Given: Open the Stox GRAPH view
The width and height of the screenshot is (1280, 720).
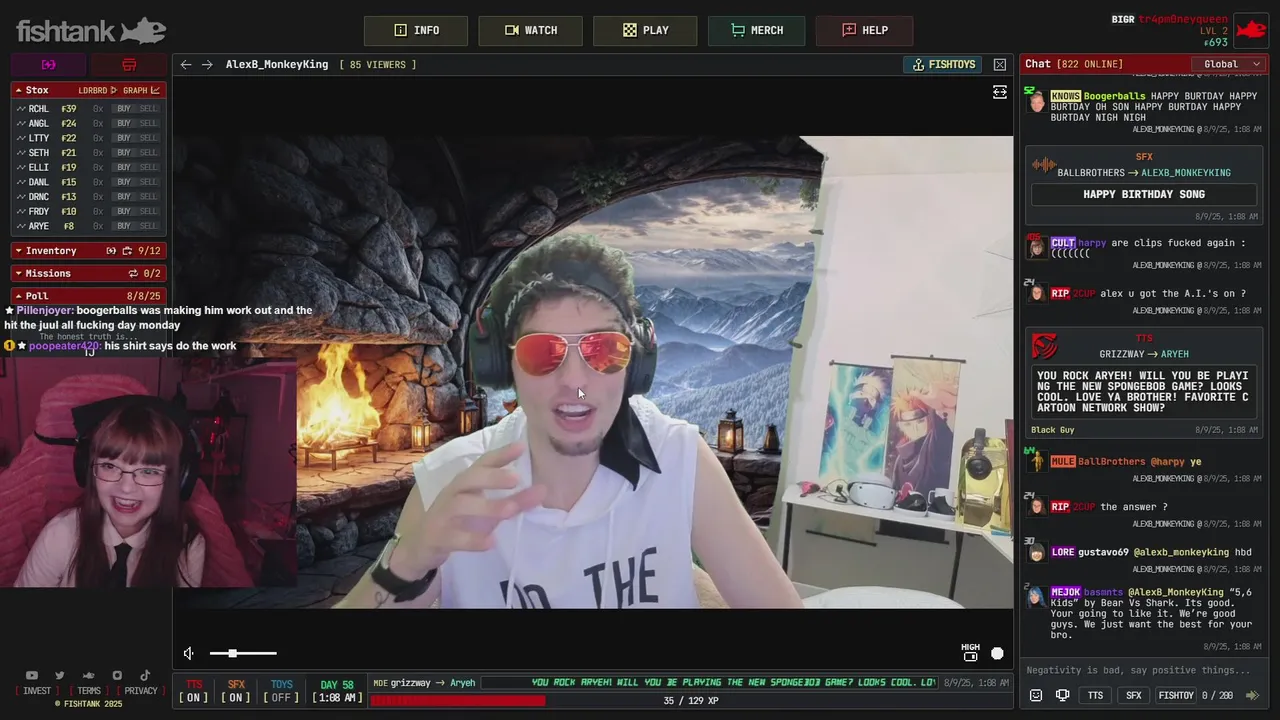Looking at the screenshot, I should click(x=141, y=90).
